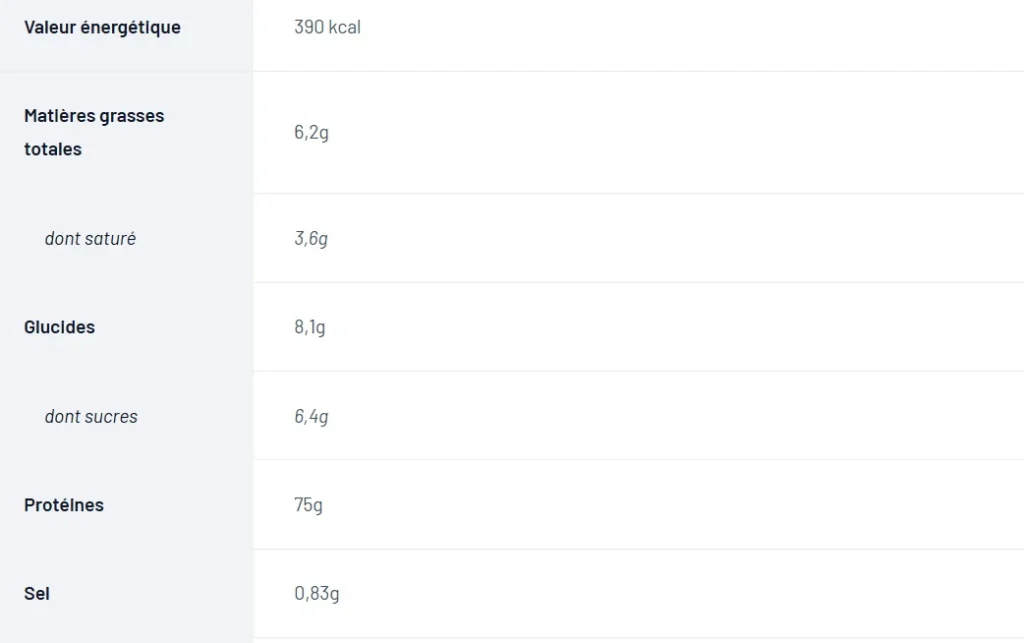Select the 390 kcal value
Screen dimensions: 1024x643
[x=327, y=27]
